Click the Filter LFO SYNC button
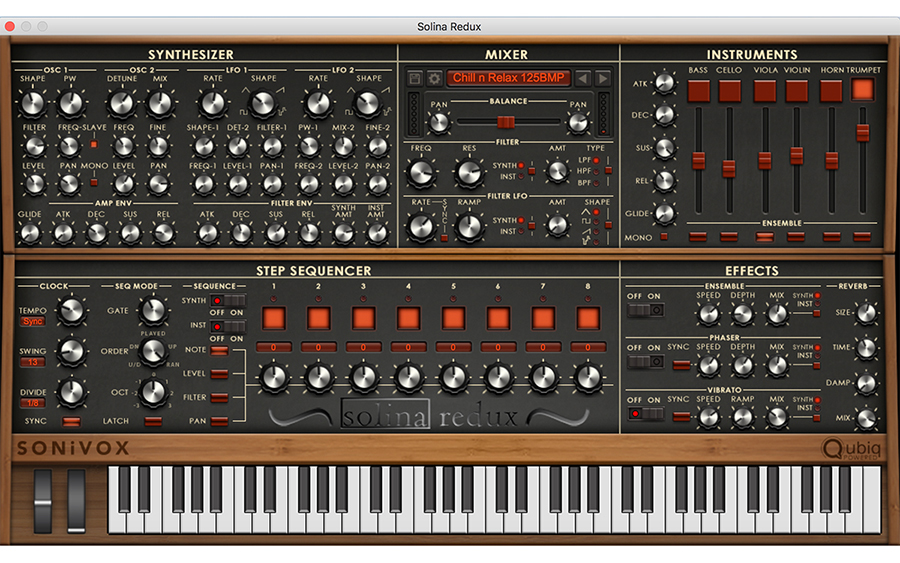This screenshot has width=900, height=563. (444, 236)
